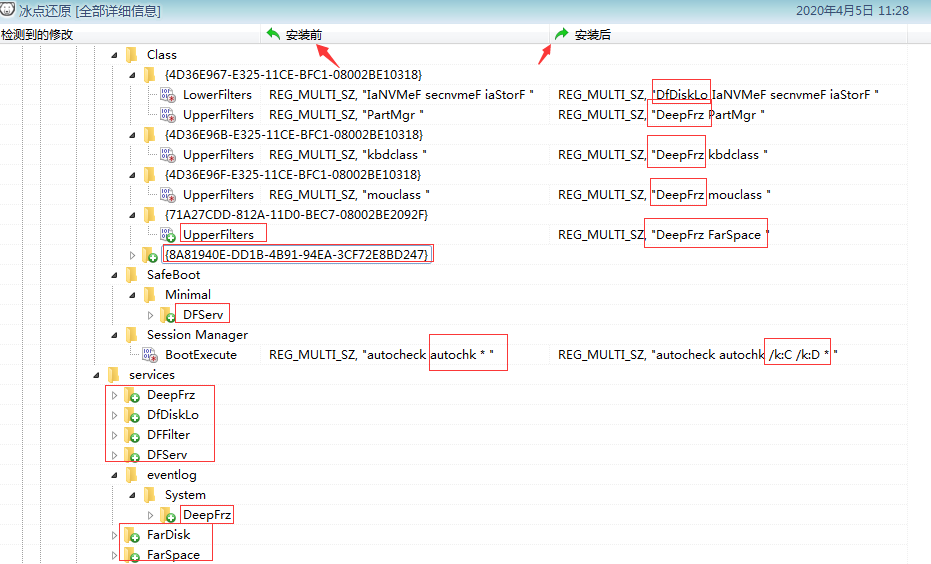
Task: Click the eventlog folder icon
Action: click(x=132, y=475)
